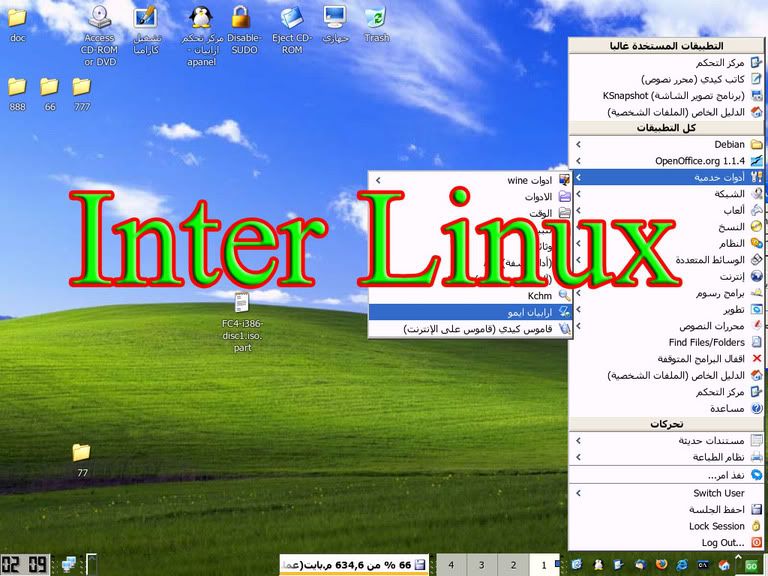Screen dimensions: 768x576
Task: Open KSnapshot from frequently used apps
Action: click(x=666, y=96)
